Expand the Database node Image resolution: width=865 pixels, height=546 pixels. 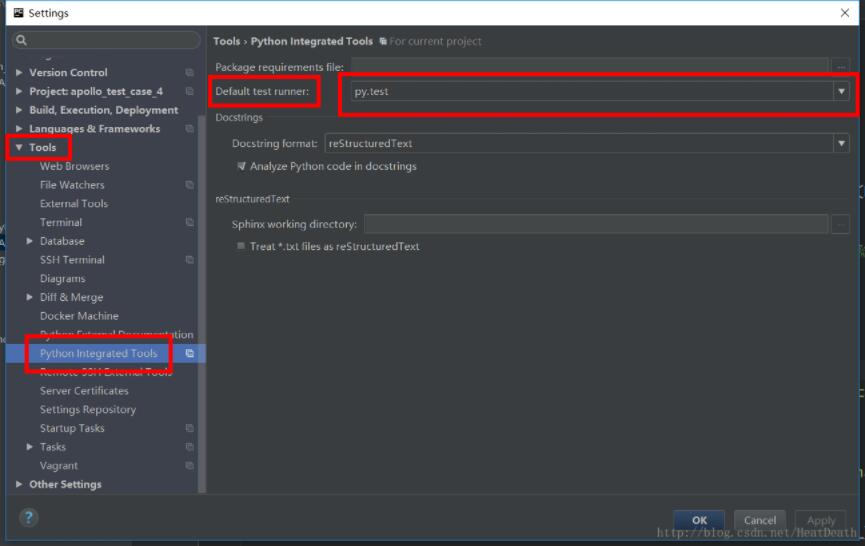[x=30, y=241]
